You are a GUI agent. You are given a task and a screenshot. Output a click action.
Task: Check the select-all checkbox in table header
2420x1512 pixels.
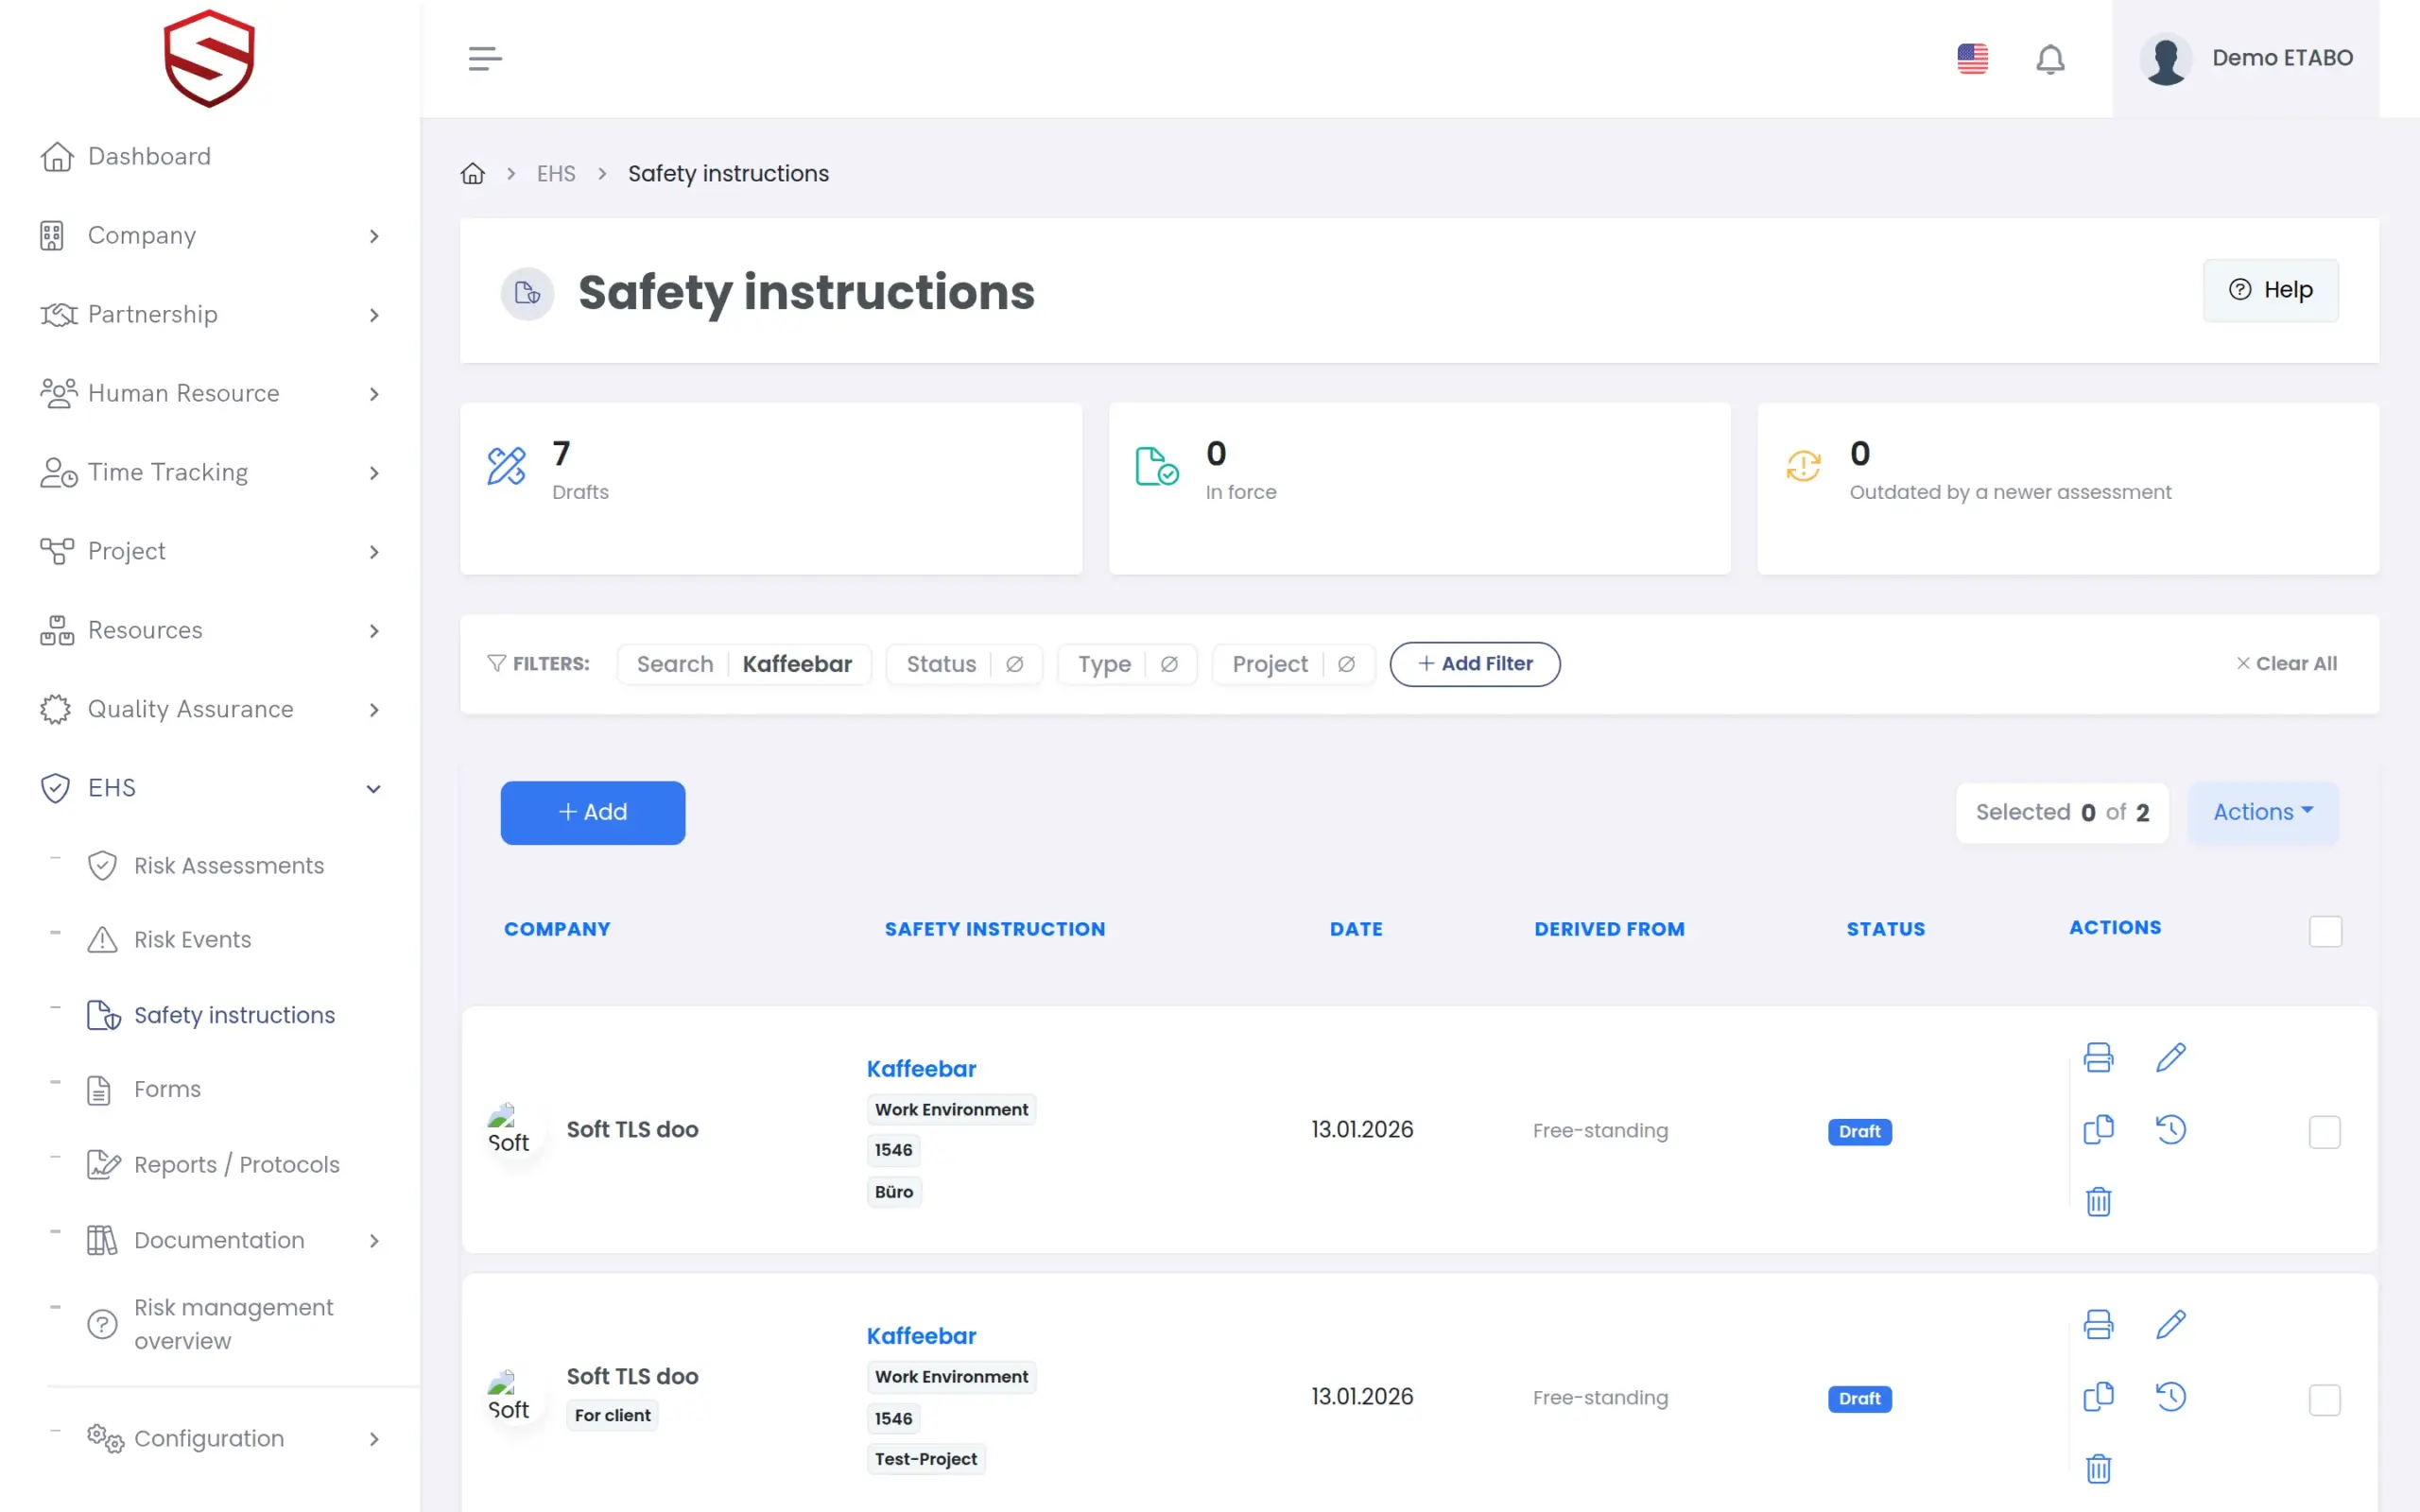(x=2325, y=931)
